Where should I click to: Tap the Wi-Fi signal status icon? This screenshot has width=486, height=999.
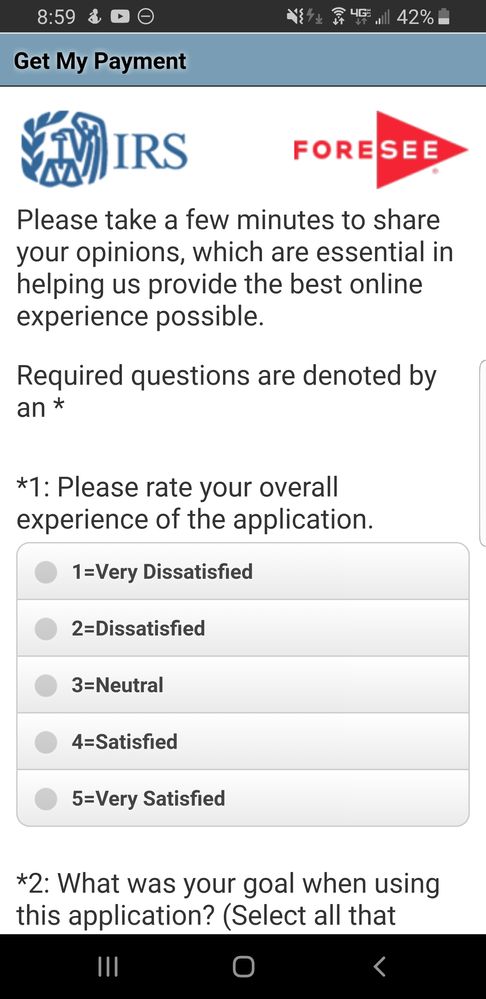337,17
